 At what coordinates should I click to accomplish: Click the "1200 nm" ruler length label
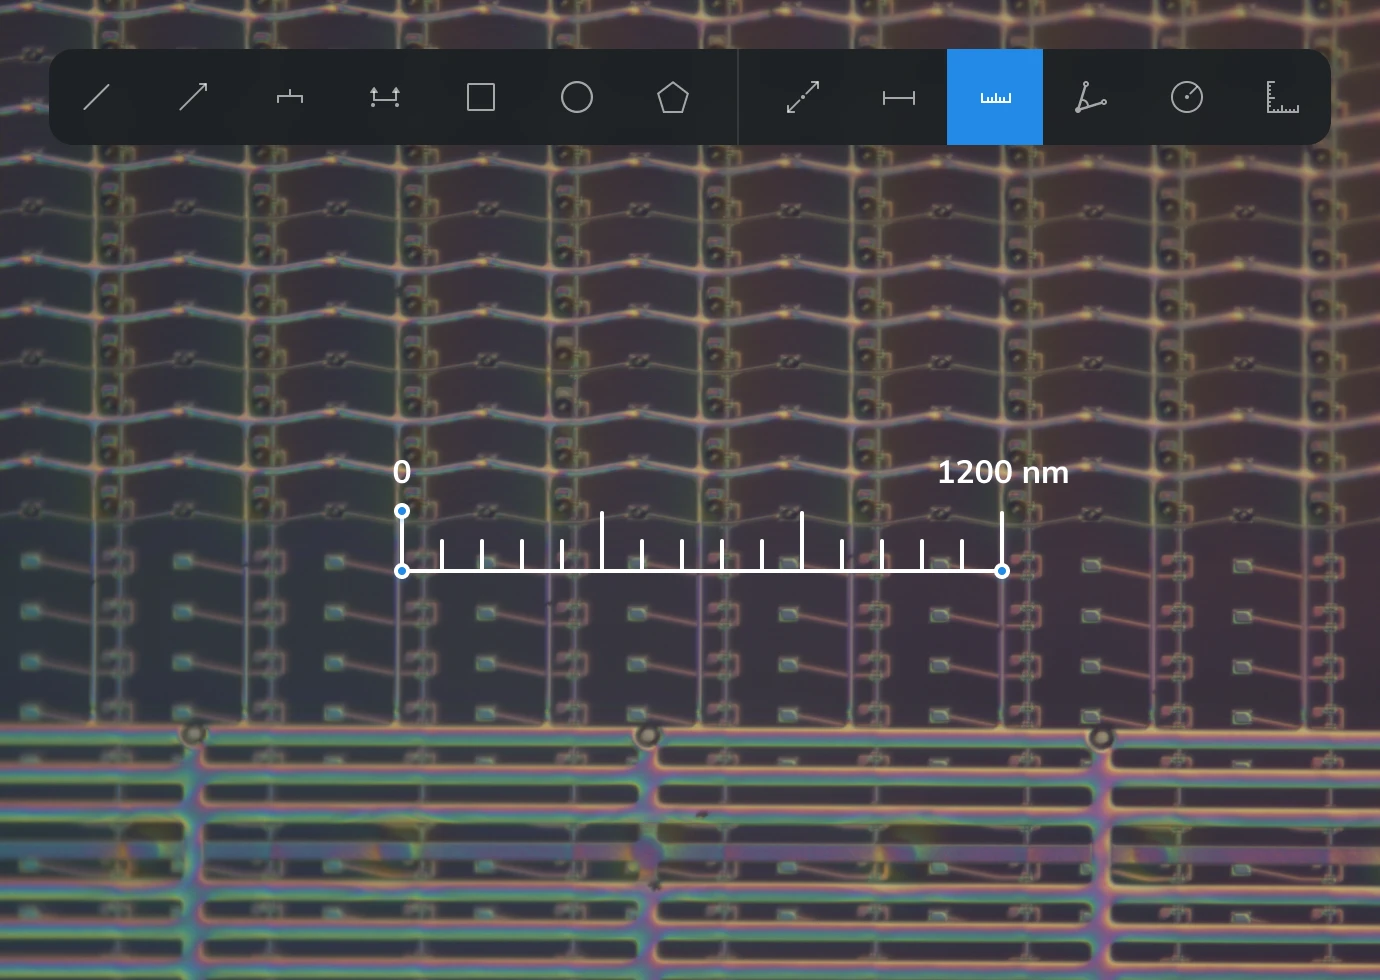[x=1003, y=472]
